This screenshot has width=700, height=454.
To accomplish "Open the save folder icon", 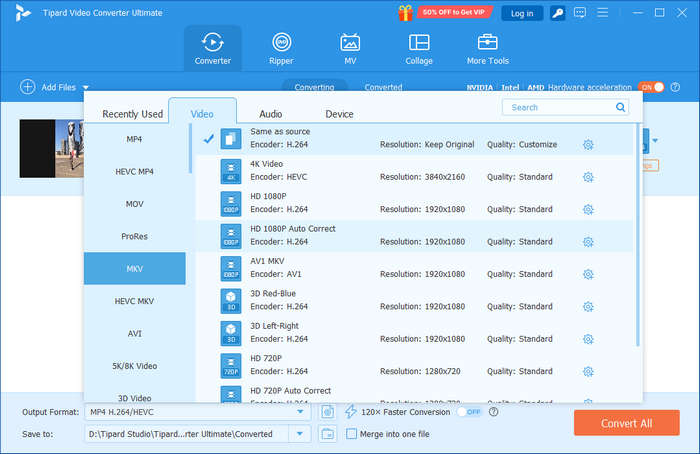I will [x=328, y=433].
